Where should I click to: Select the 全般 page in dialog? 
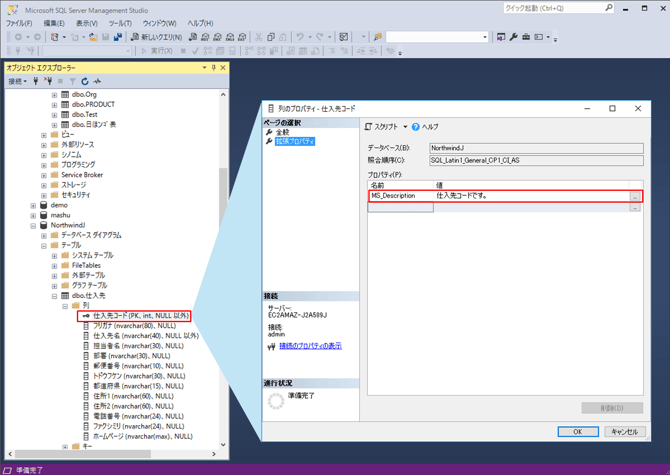pos(282,132)
